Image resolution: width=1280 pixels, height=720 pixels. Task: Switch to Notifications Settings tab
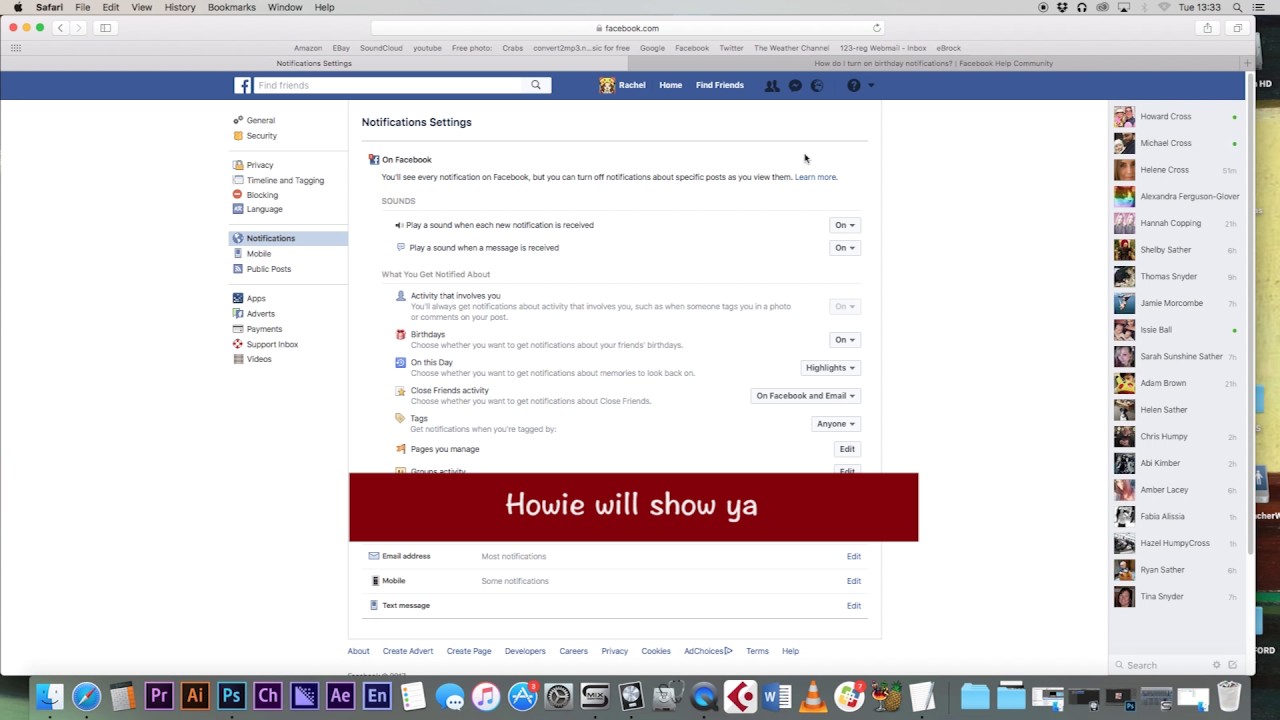314,63
